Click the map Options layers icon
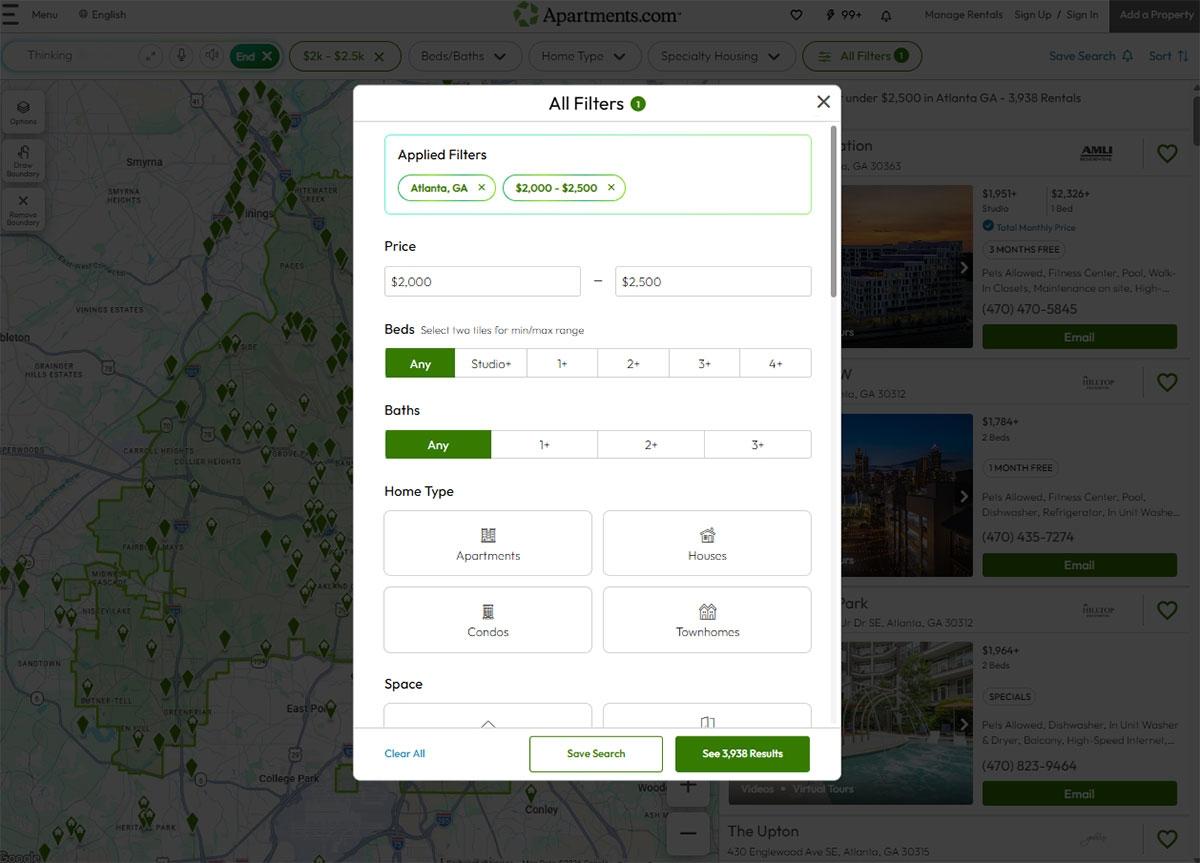This screenshot has width=1200, height=863. click(23, 112)
